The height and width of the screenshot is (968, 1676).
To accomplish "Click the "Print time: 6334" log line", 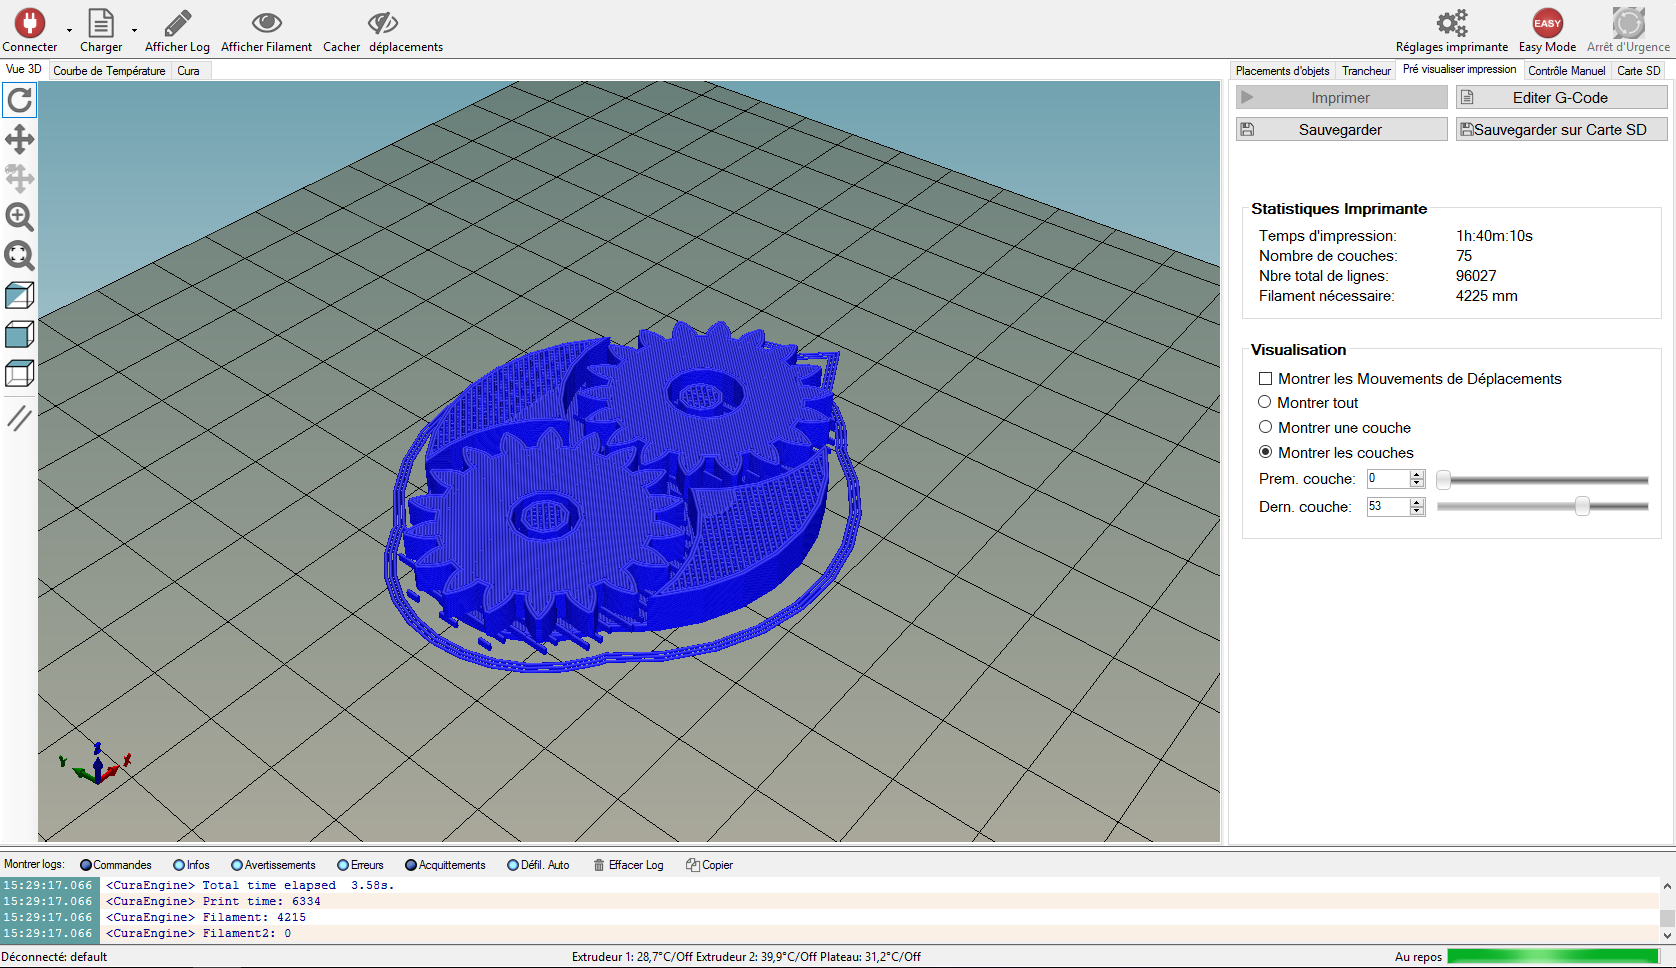I will tap(261, 901).
